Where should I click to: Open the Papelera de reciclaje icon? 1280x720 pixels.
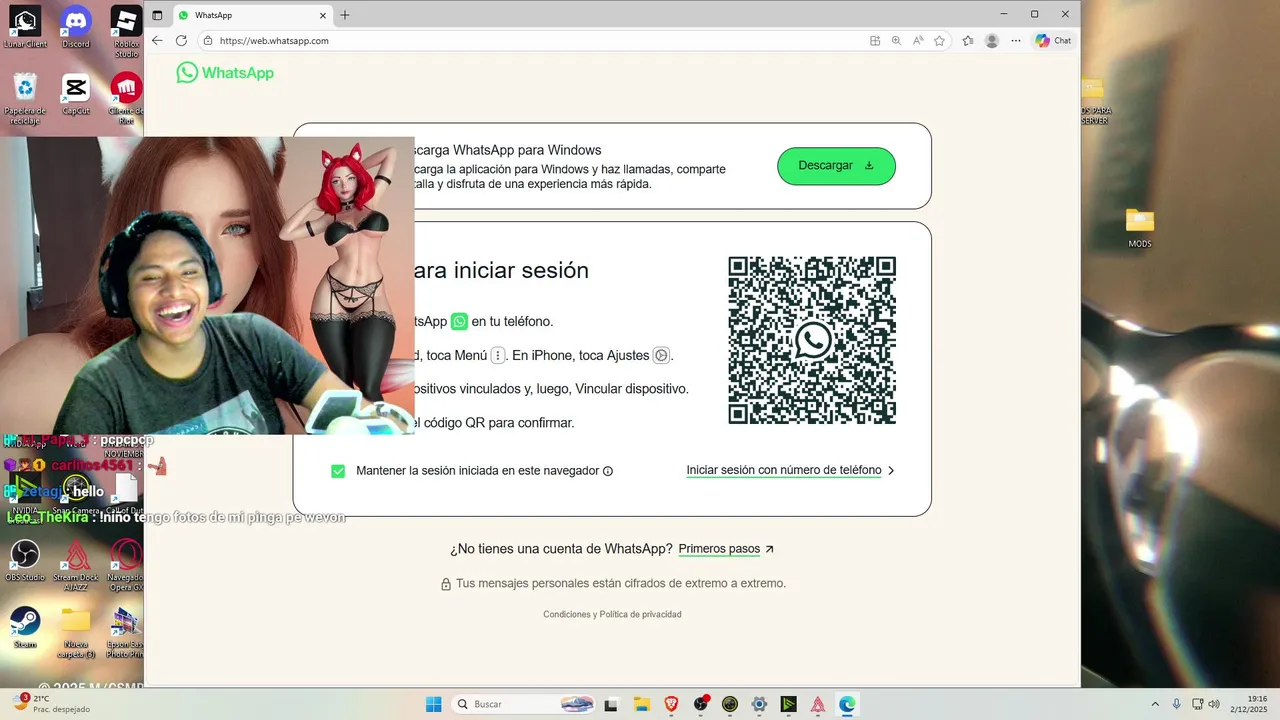click(25, 99)
